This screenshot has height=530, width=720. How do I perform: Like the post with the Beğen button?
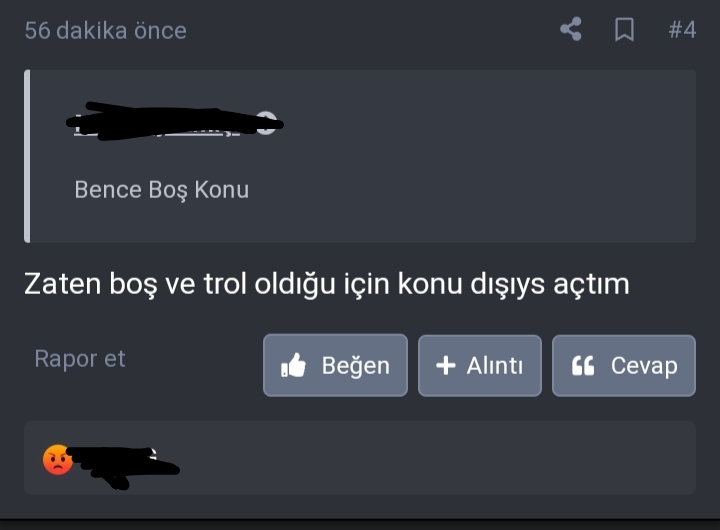click(335, 366)
